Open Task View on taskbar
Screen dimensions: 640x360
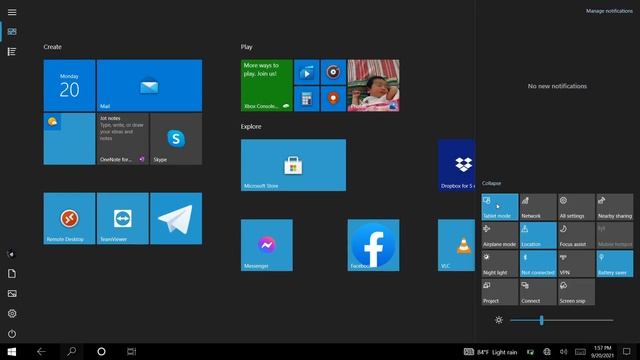tap(131, 351)
